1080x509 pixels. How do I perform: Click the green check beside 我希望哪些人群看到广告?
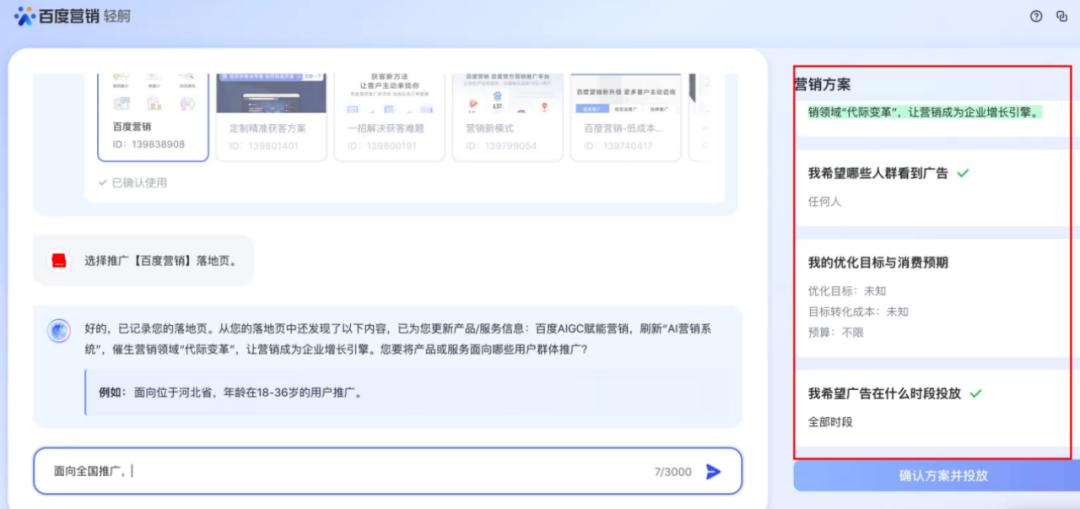(963, 174)
